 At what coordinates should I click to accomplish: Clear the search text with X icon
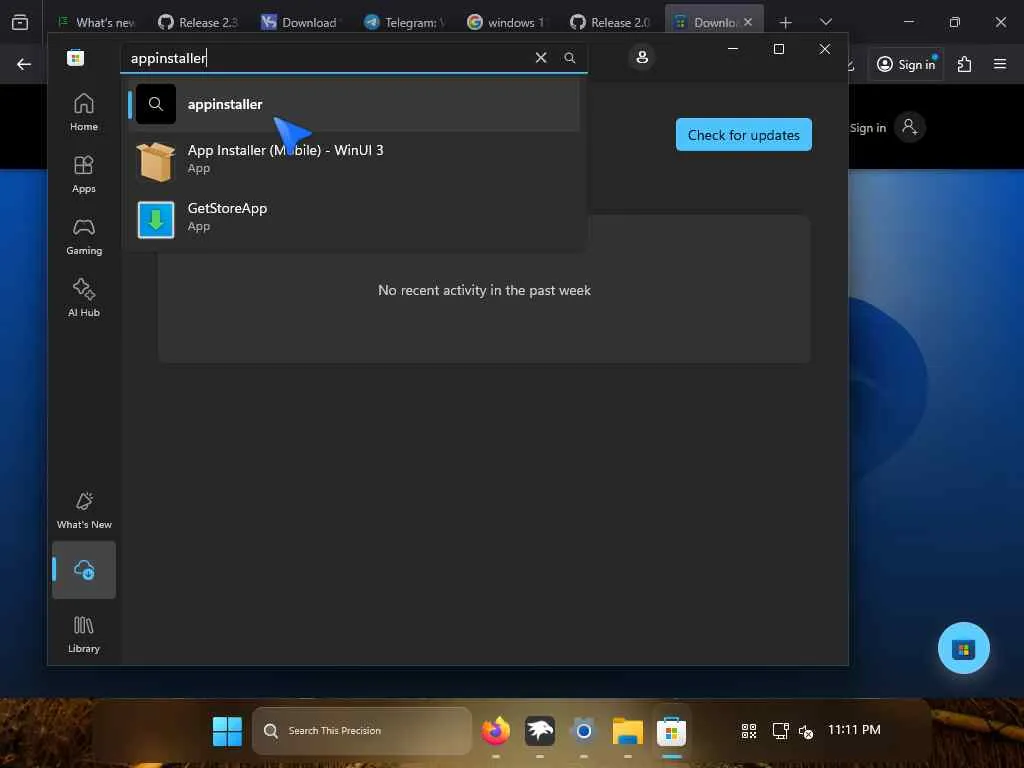541,57
